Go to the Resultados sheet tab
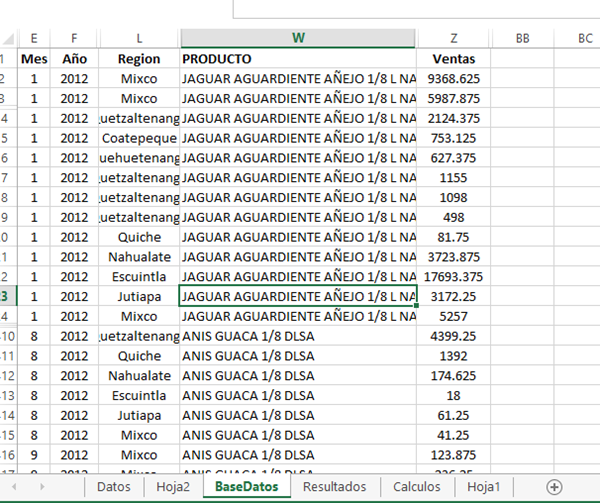 click(x=334, y=486)
